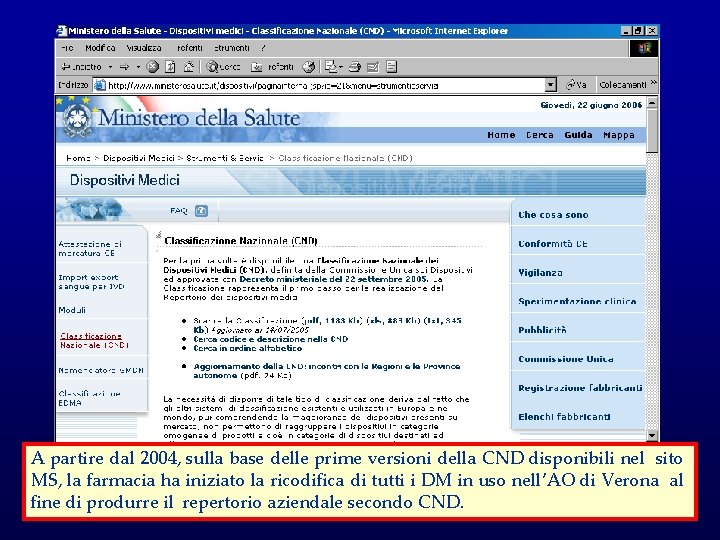Click the Forward arrow in toolbar
This screenshot has width=720, height=540.
pyautogui.click(x=124, y=67)
